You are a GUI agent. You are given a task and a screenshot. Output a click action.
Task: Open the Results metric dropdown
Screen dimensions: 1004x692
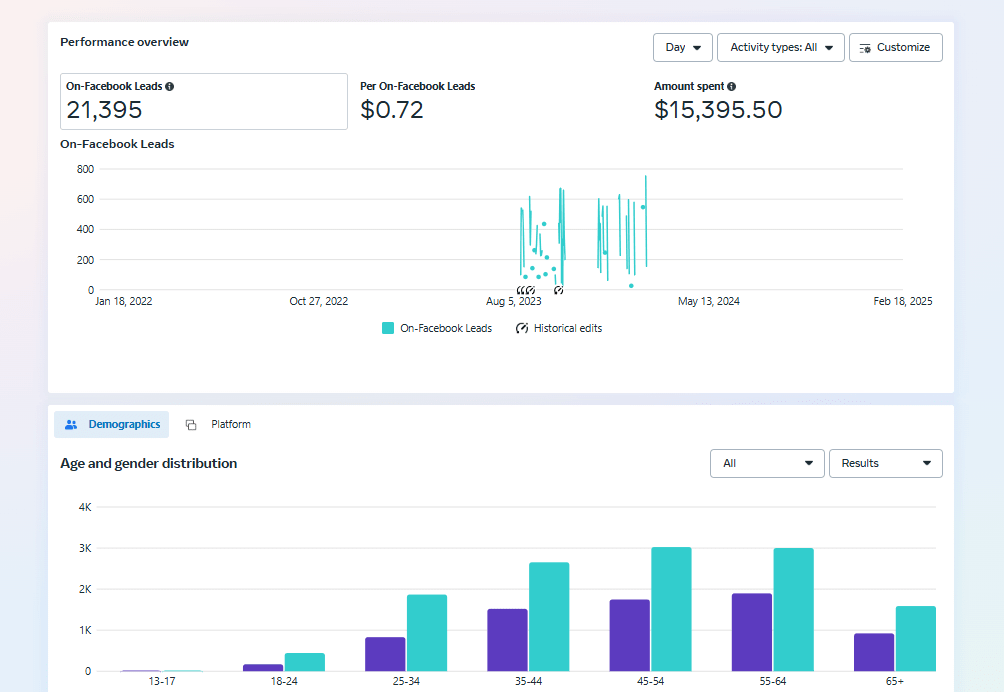[885, 463]
